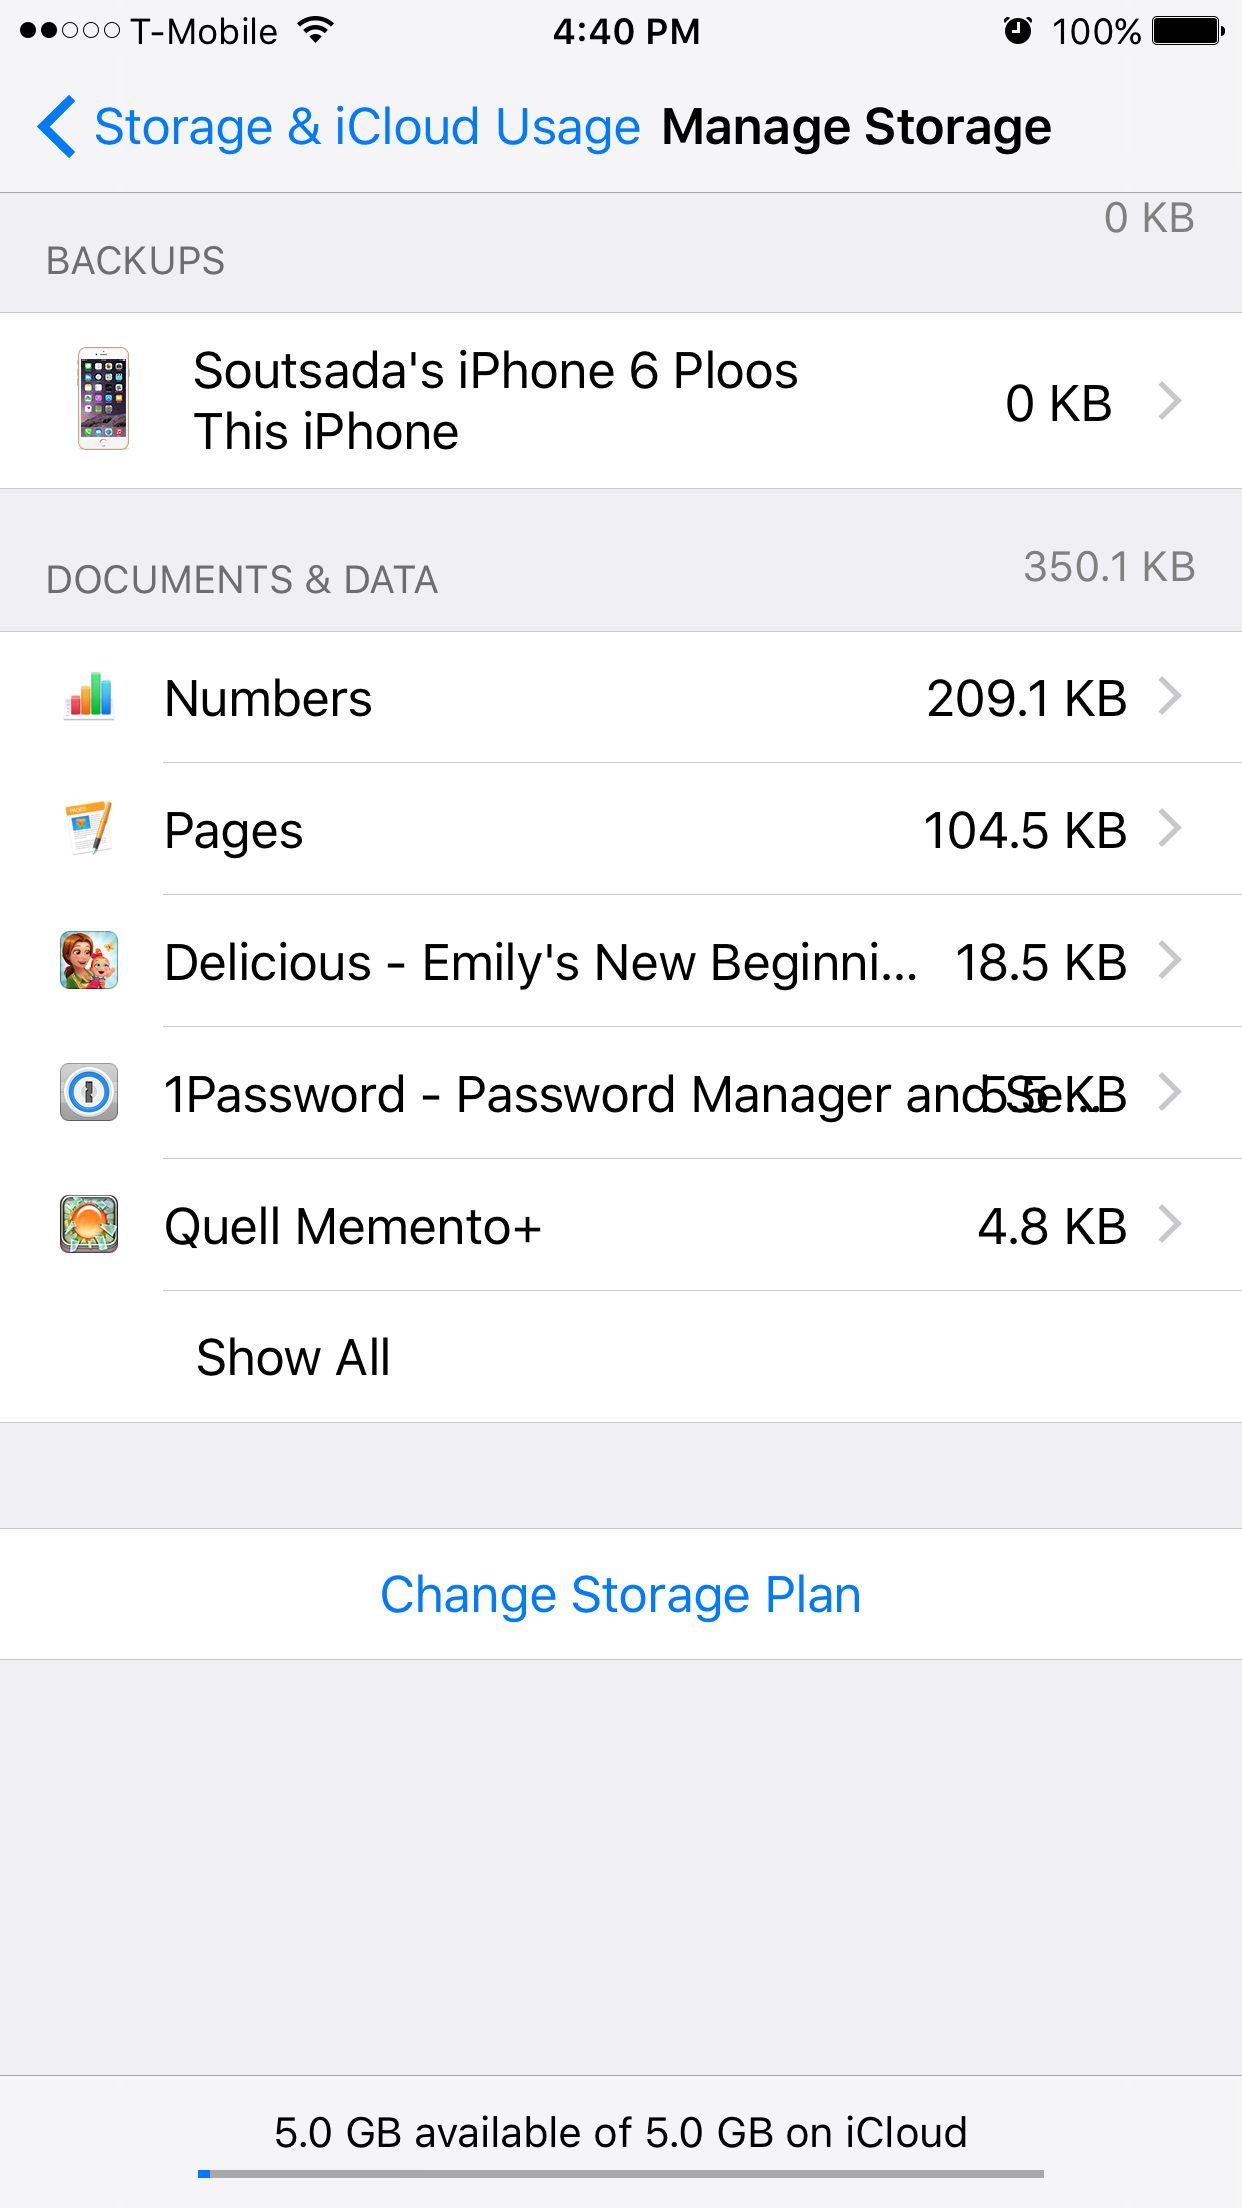Tap Change Storage Plan

pyautogui.click(x=621, y=1594)
